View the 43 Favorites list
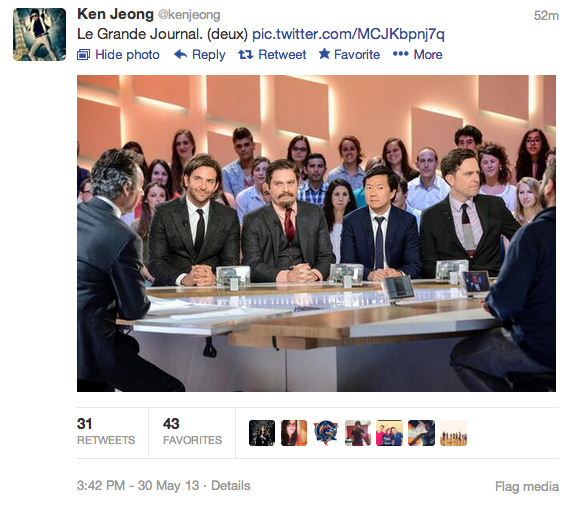 coord(192,431)
